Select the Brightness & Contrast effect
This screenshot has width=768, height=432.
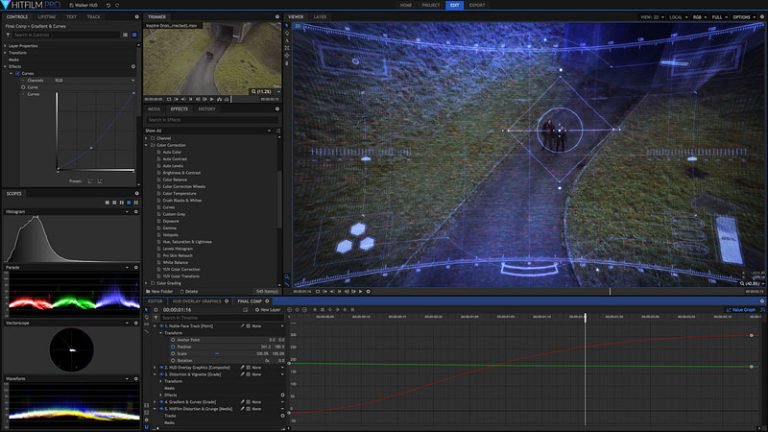pyautogui.click(x=181, y=173)
